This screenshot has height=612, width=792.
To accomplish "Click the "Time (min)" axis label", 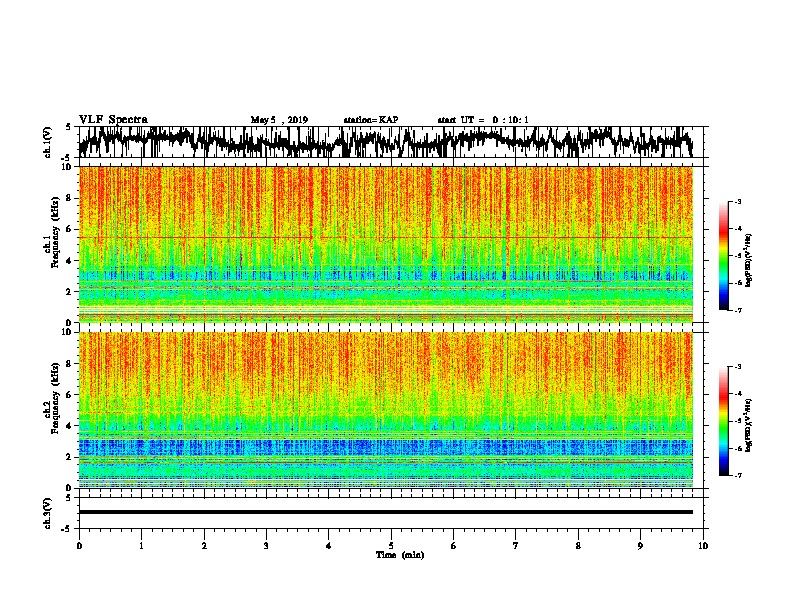I will (x=400, y=555).
